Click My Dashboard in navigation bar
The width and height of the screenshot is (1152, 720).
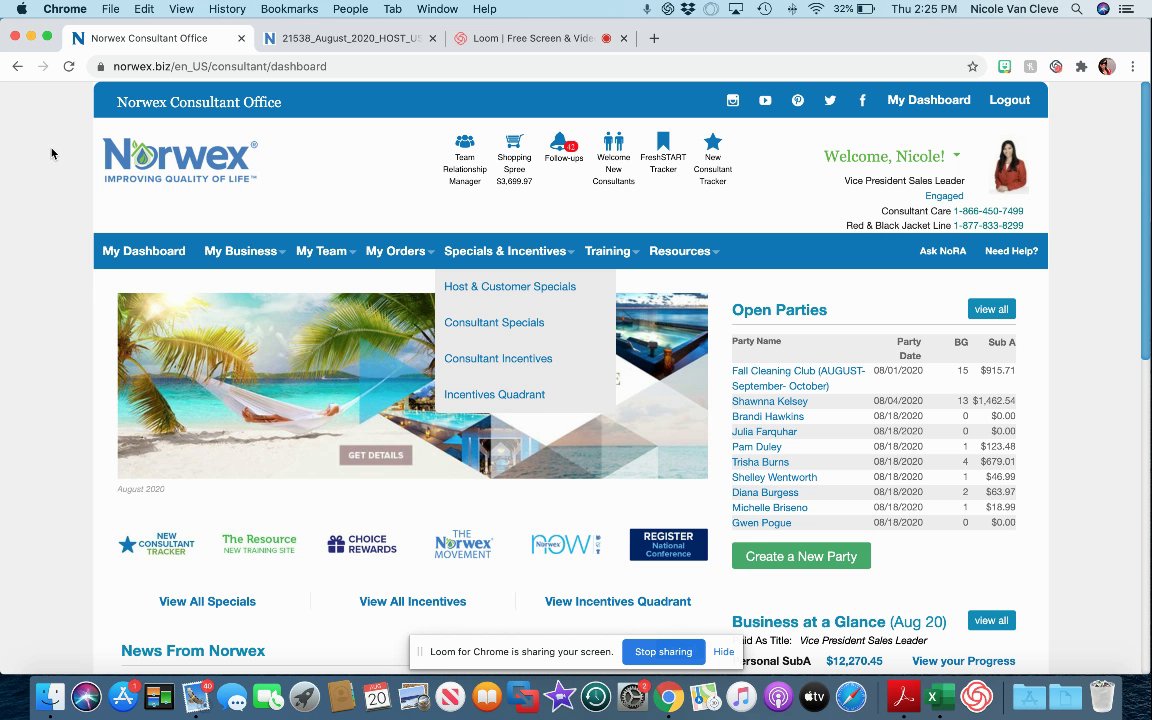point(144,251)
